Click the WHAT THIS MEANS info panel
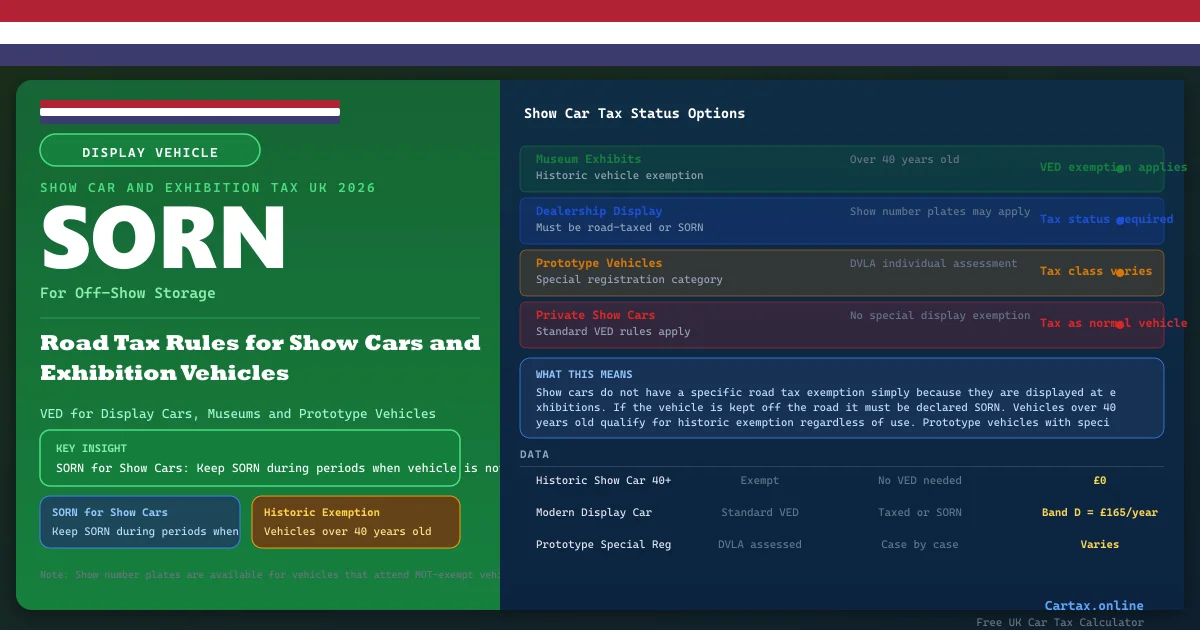Image resolution: width=1200 pixels, height=630 pixels. click(841, 398)
